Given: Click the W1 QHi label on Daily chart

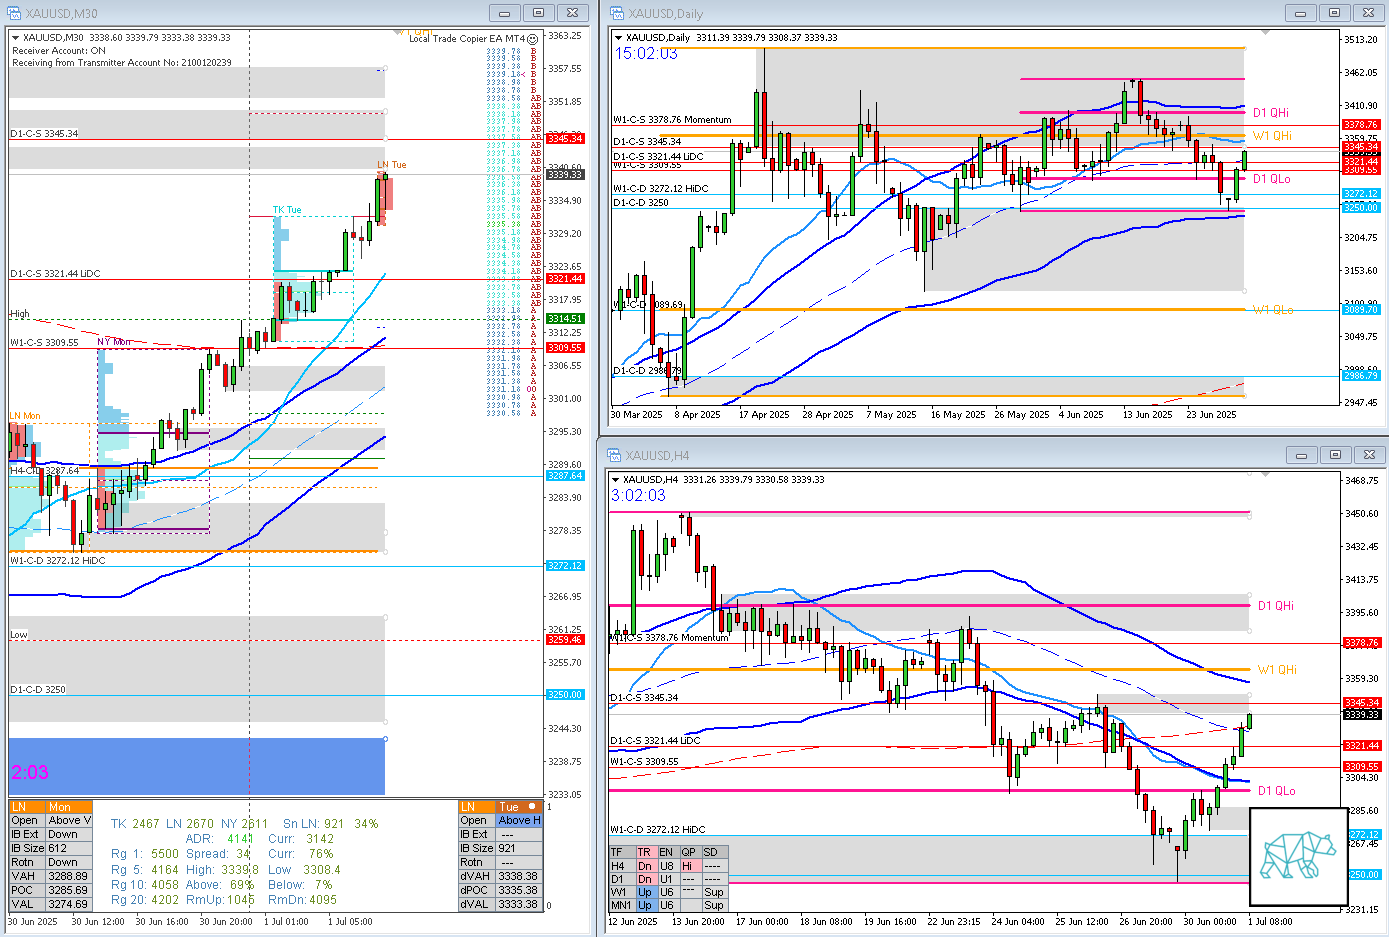Looking at the screenshot, I should [x=1272, y=136].
